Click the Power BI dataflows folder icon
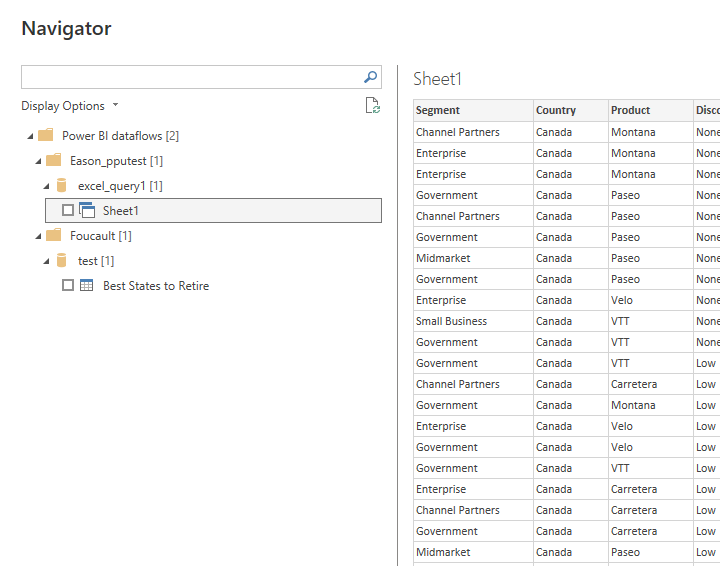Image resolution: width=720 pixels, height=566 pixels. [45, 135]
